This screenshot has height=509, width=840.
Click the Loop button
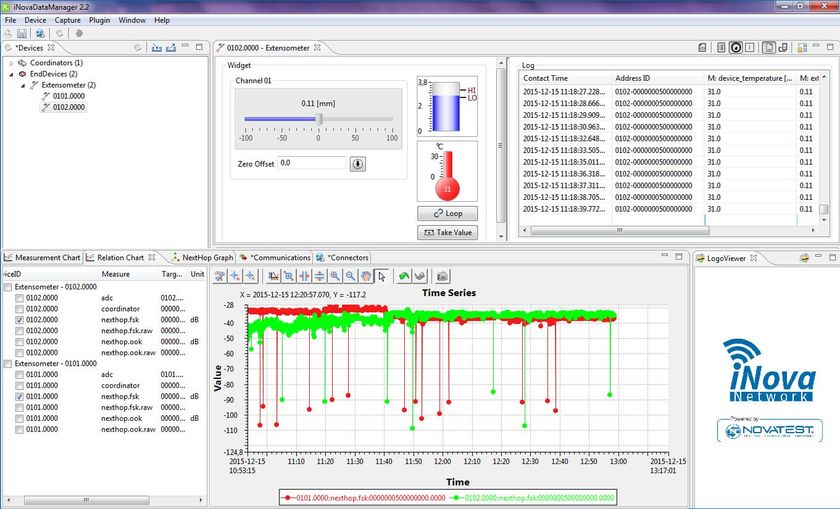click(447, 213)
